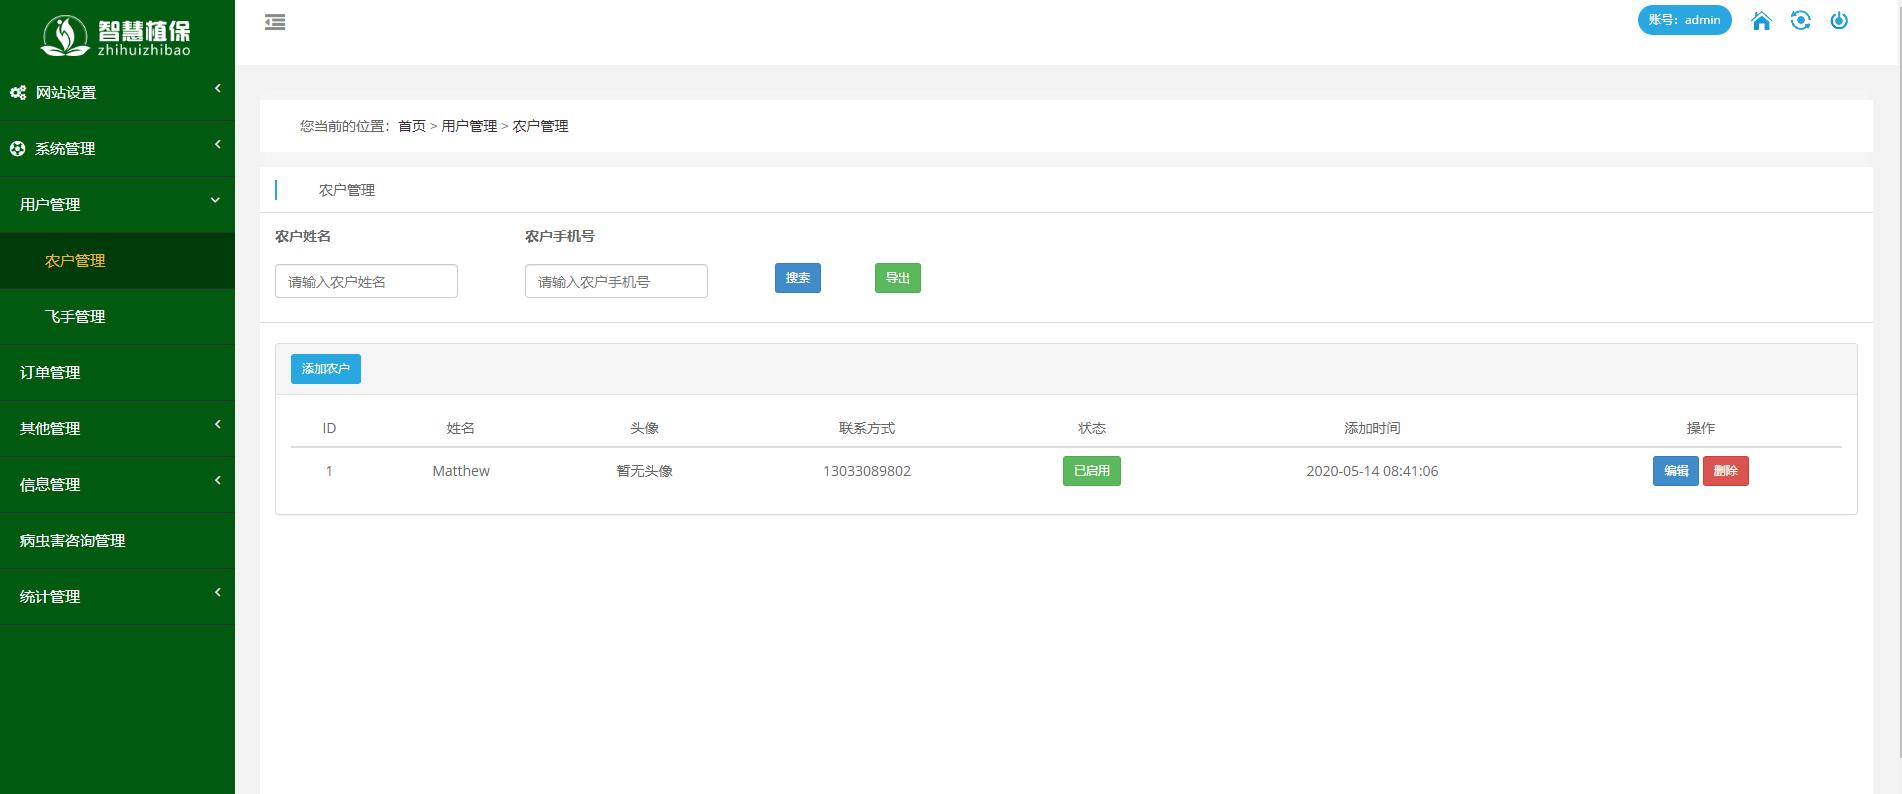Open 飞手管理 in the sidebar
This screenshot has height=794, width=1902.
75,317
